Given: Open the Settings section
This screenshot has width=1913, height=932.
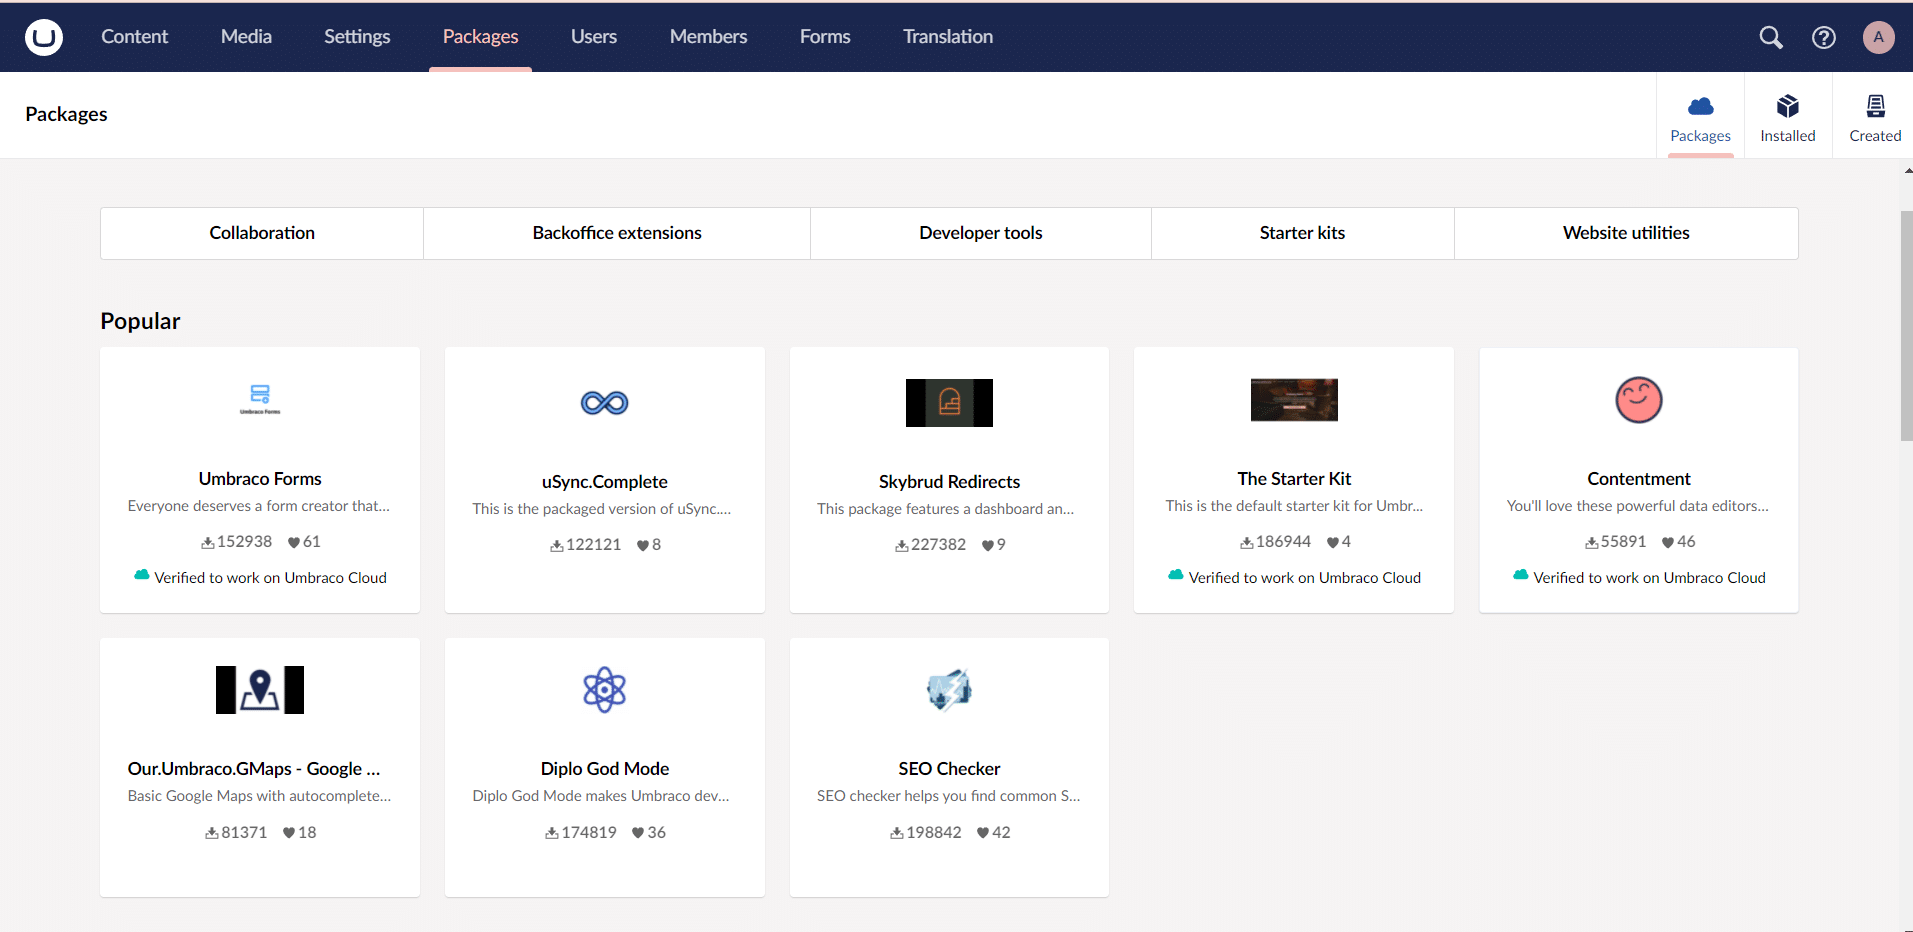Looking at the screenshot, I should coord(357,37).
